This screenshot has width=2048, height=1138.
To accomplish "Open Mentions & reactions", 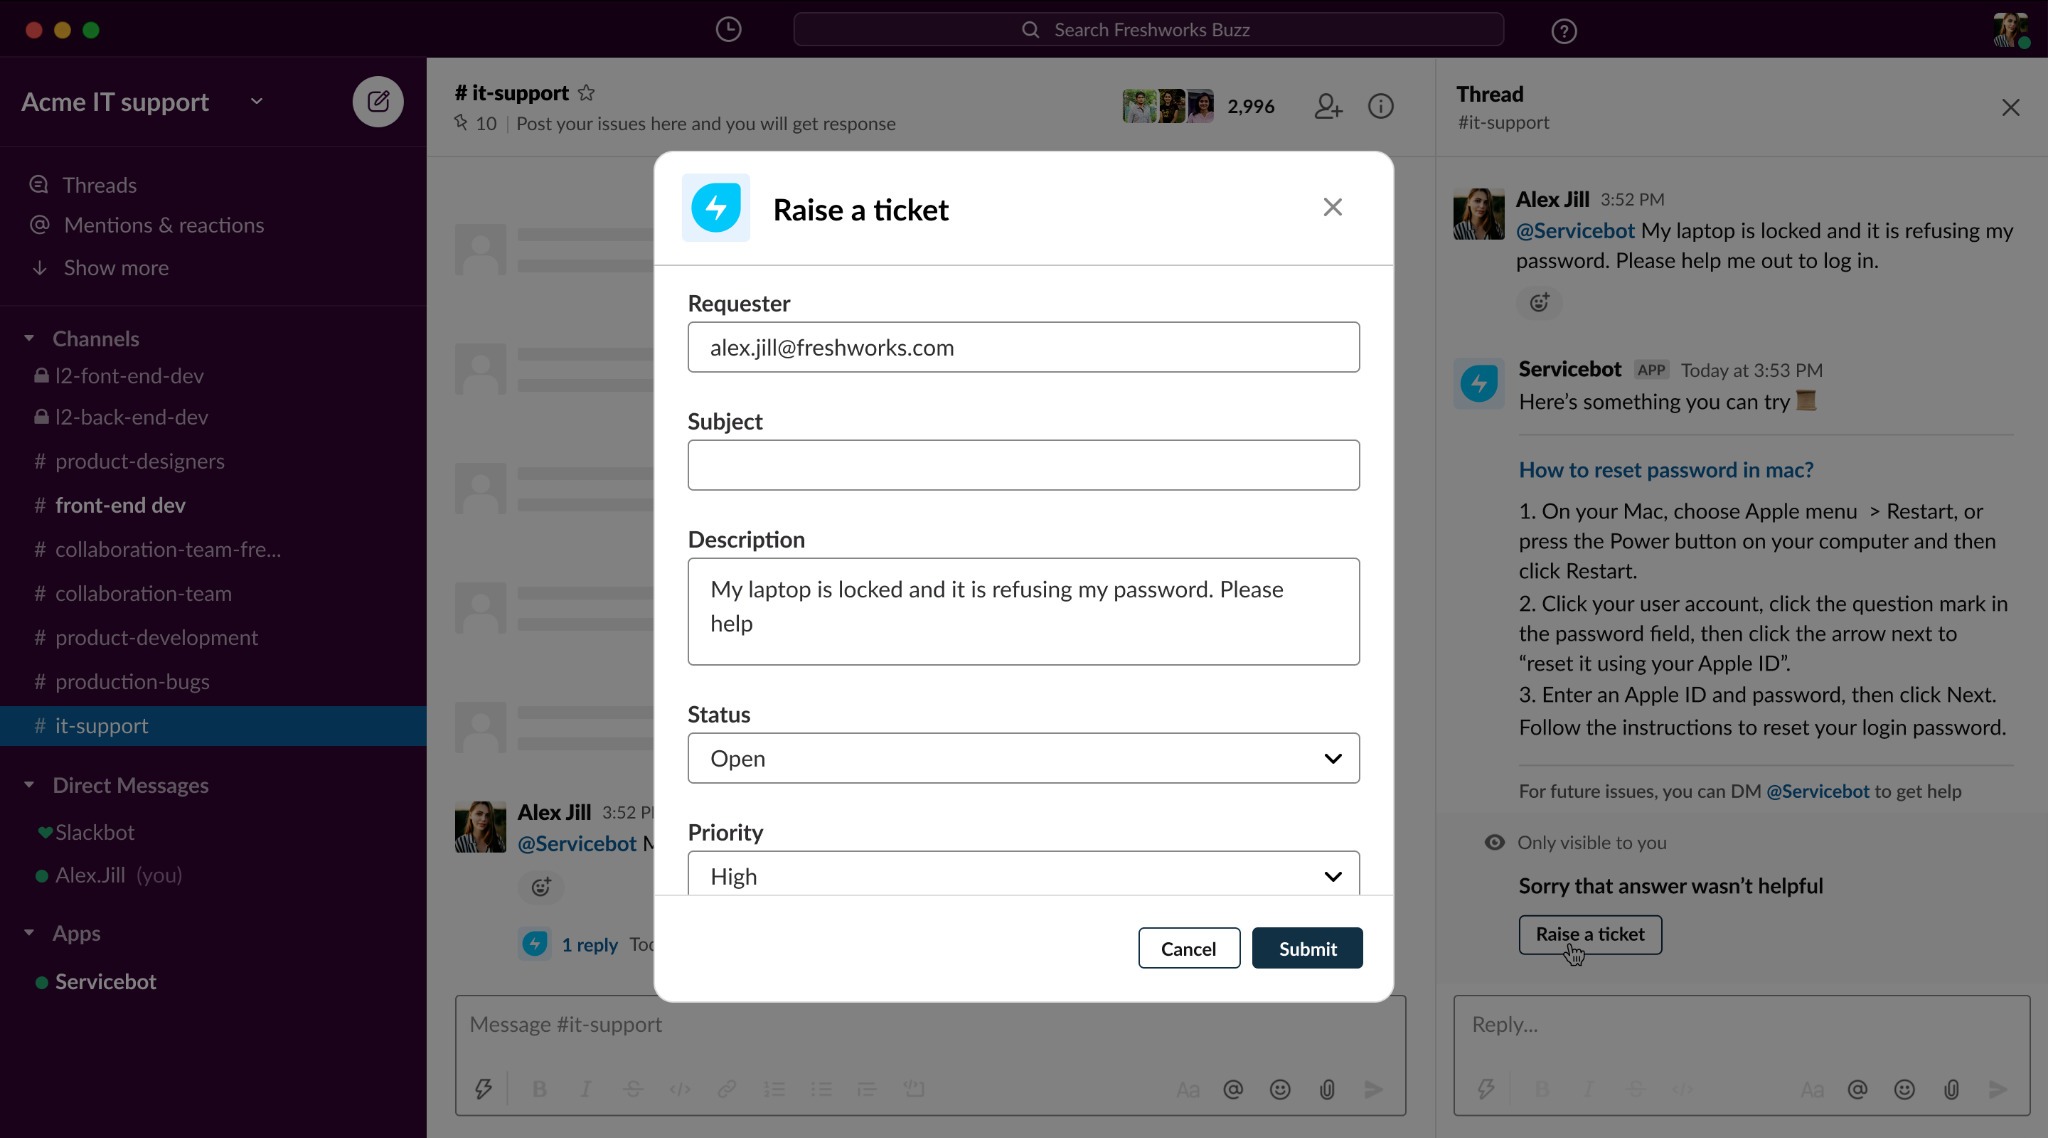I will tap(163, 225).
